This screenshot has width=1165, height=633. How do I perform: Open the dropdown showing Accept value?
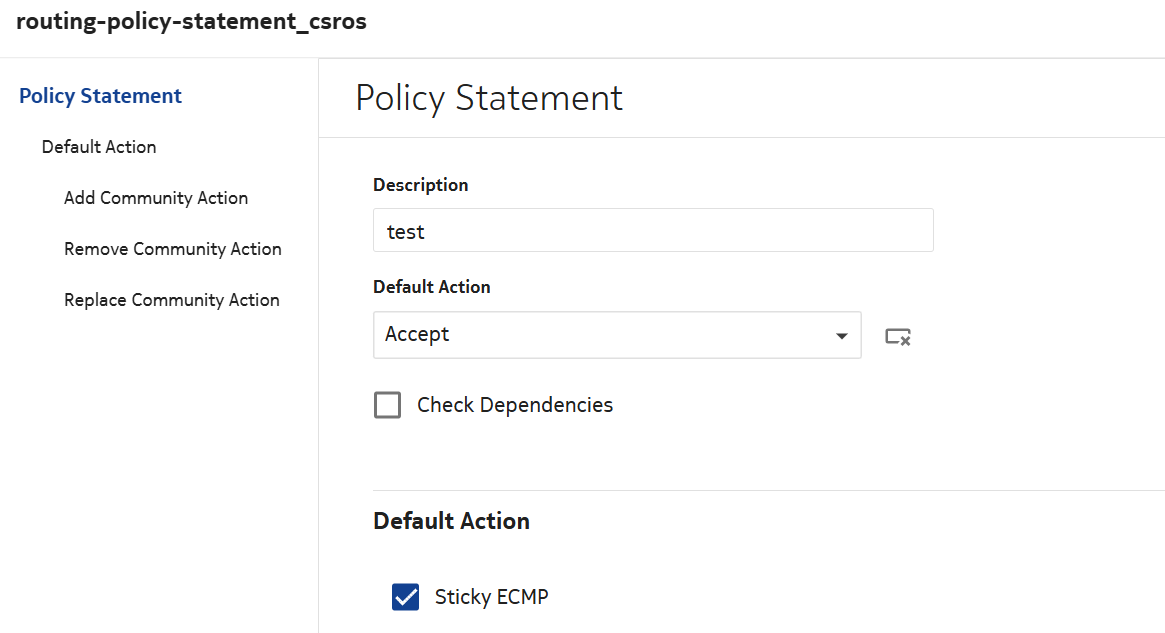[x=600, y=335]
